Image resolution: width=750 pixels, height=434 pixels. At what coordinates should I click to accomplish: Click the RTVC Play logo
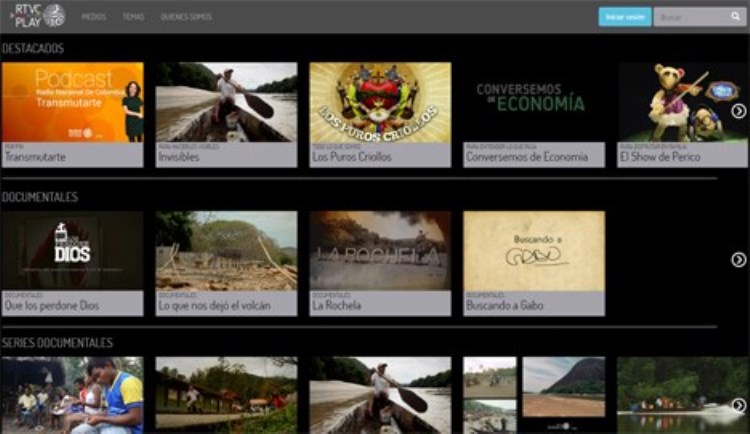point(39,16)
